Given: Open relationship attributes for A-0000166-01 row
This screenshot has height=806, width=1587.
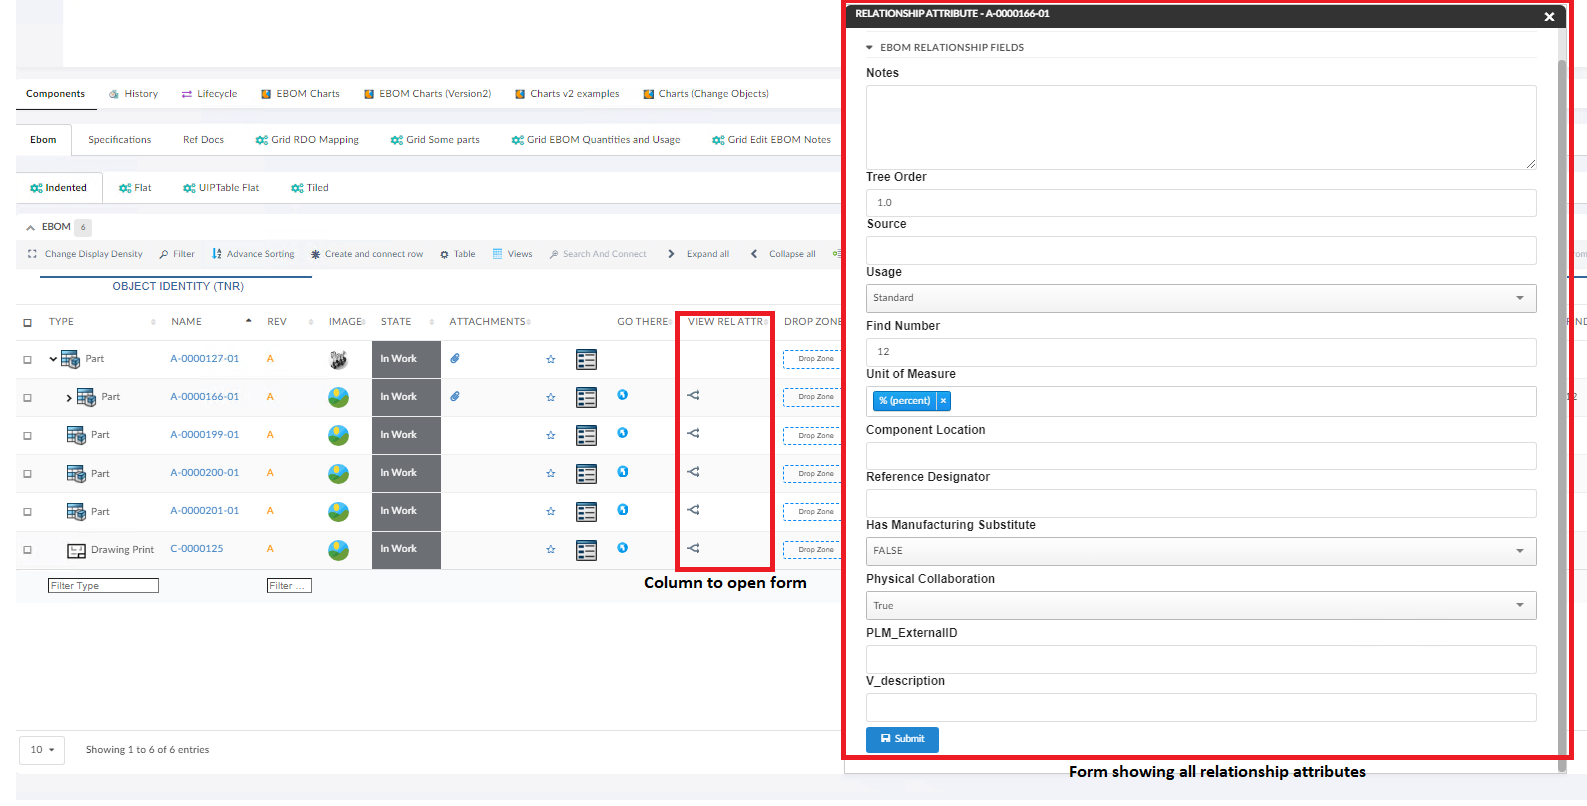Looking at the screenshot, I should pos(693,396).
